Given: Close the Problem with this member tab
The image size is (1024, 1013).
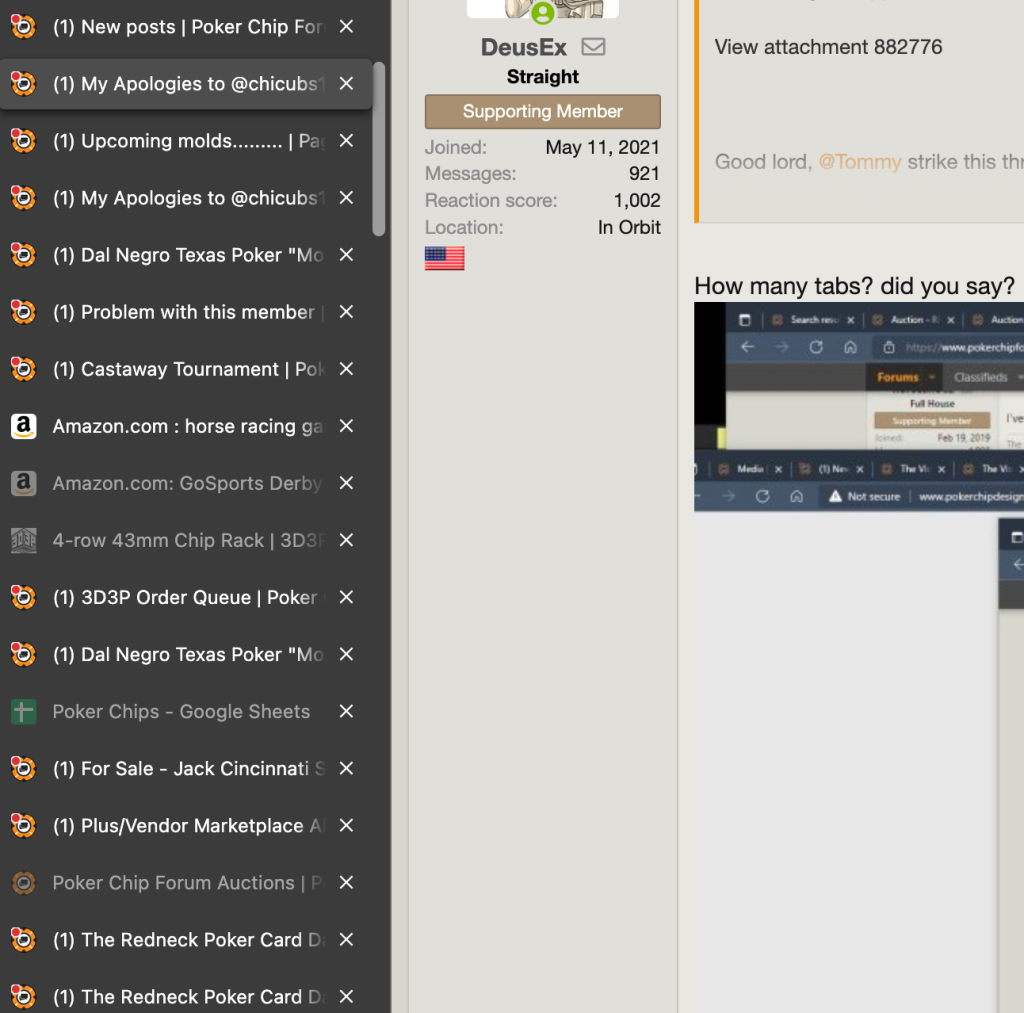Looking at the screenshot, I should [x=346, y=312].
